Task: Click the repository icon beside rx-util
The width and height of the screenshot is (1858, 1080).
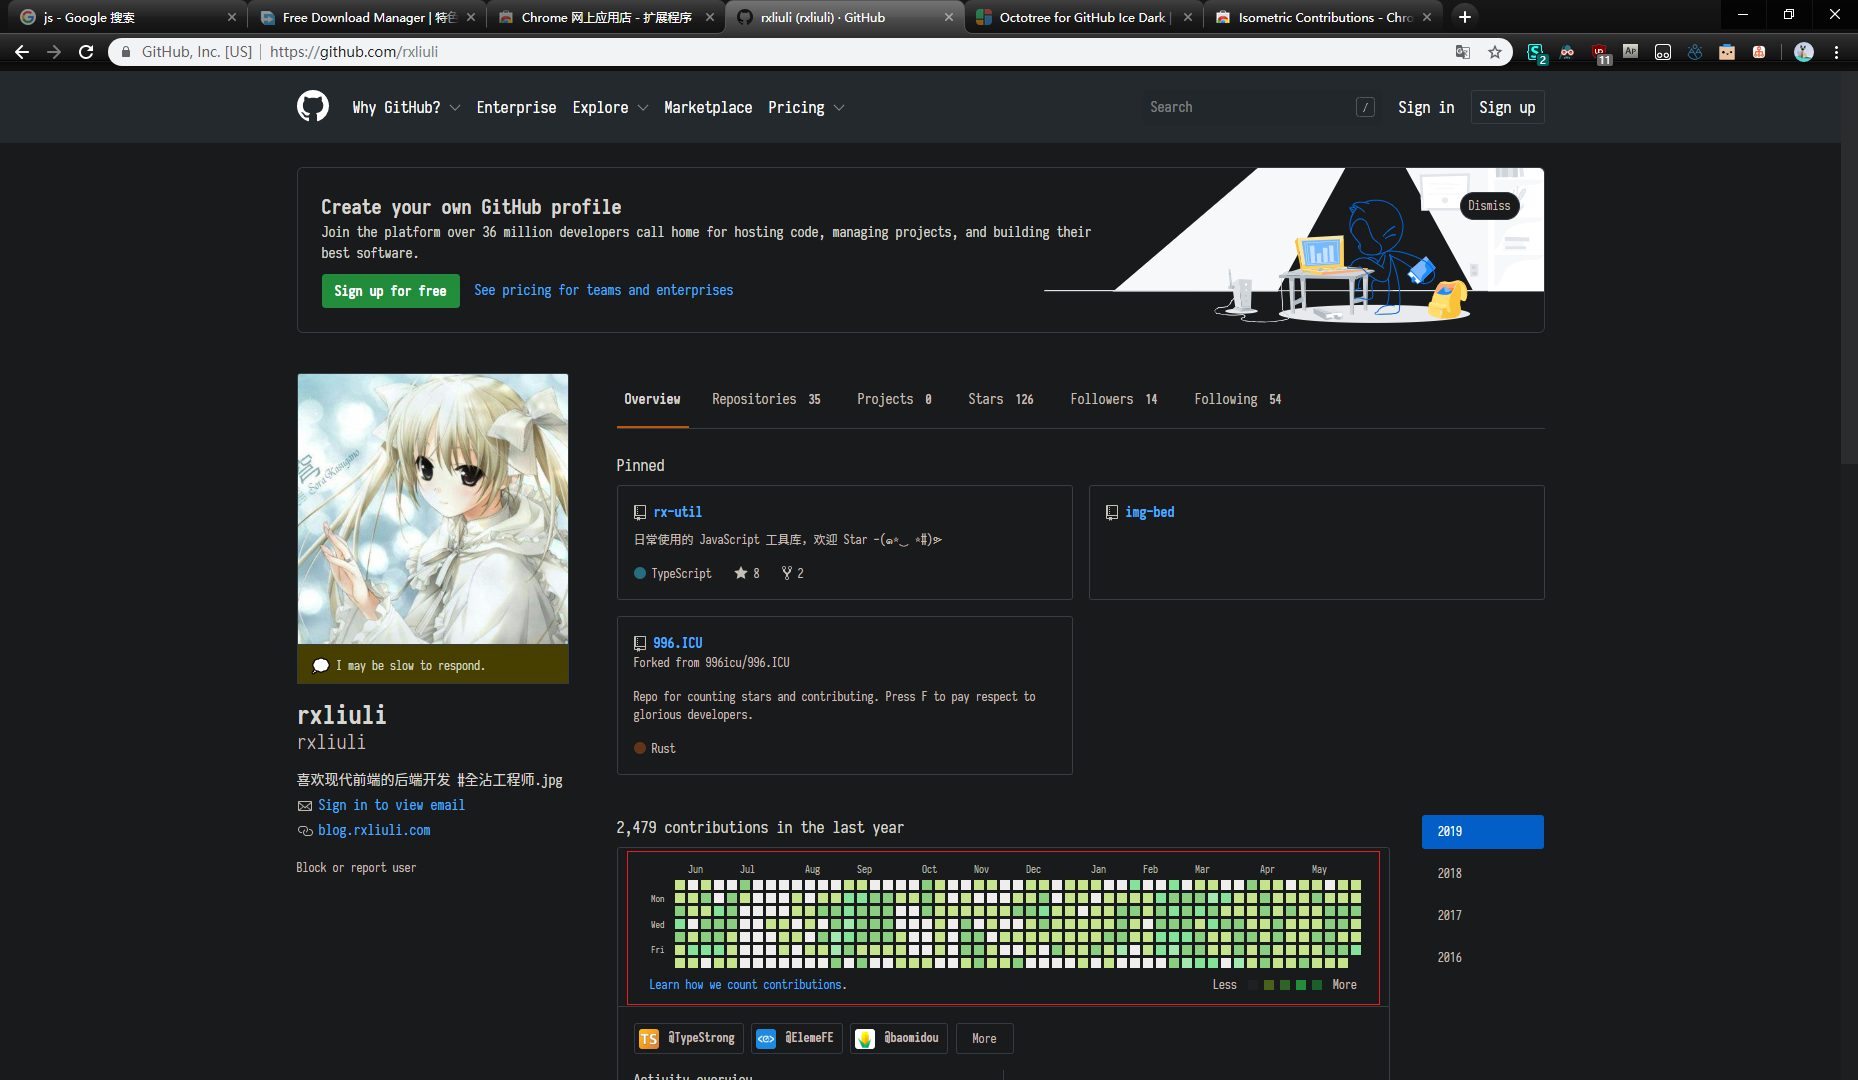Action: pyautogui.click(x=640, y=512)
